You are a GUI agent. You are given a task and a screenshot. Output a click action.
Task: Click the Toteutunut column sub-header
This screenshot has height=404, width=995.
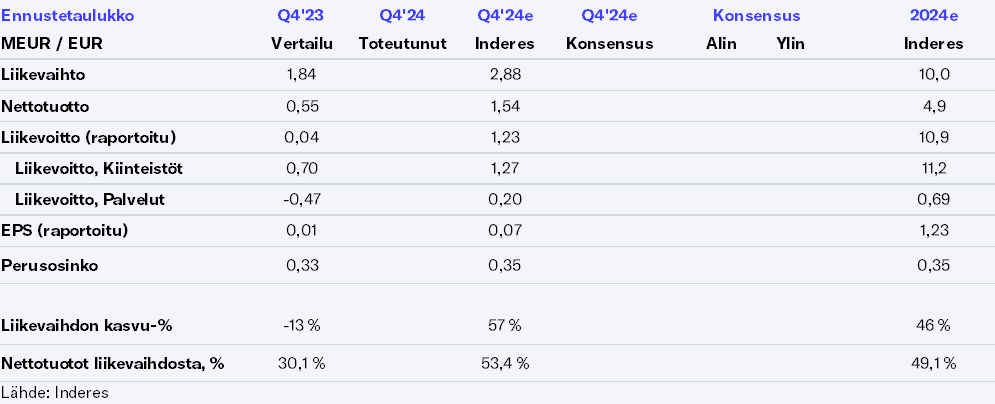coord(403,43)
